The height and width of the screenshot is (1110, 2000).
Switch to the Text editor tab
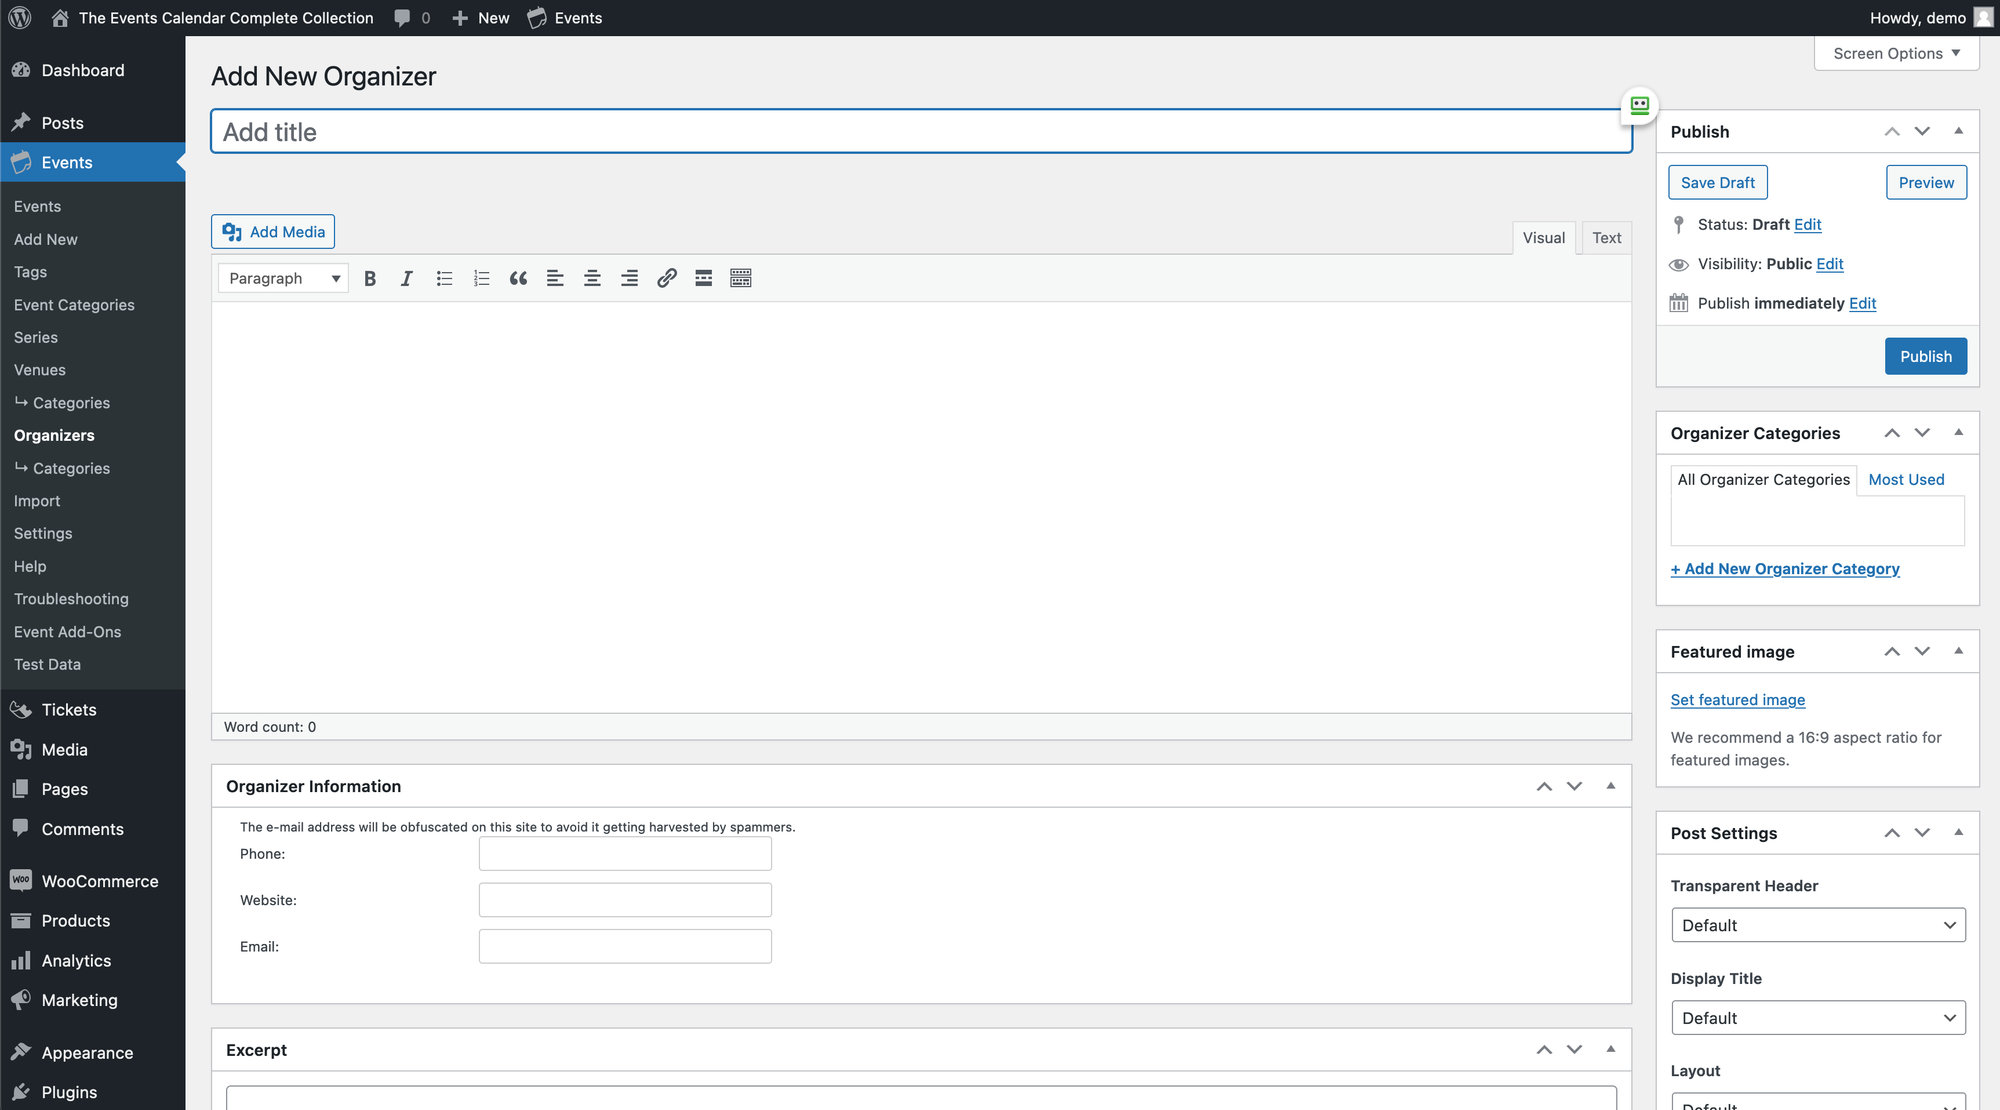pos(1606,238)
